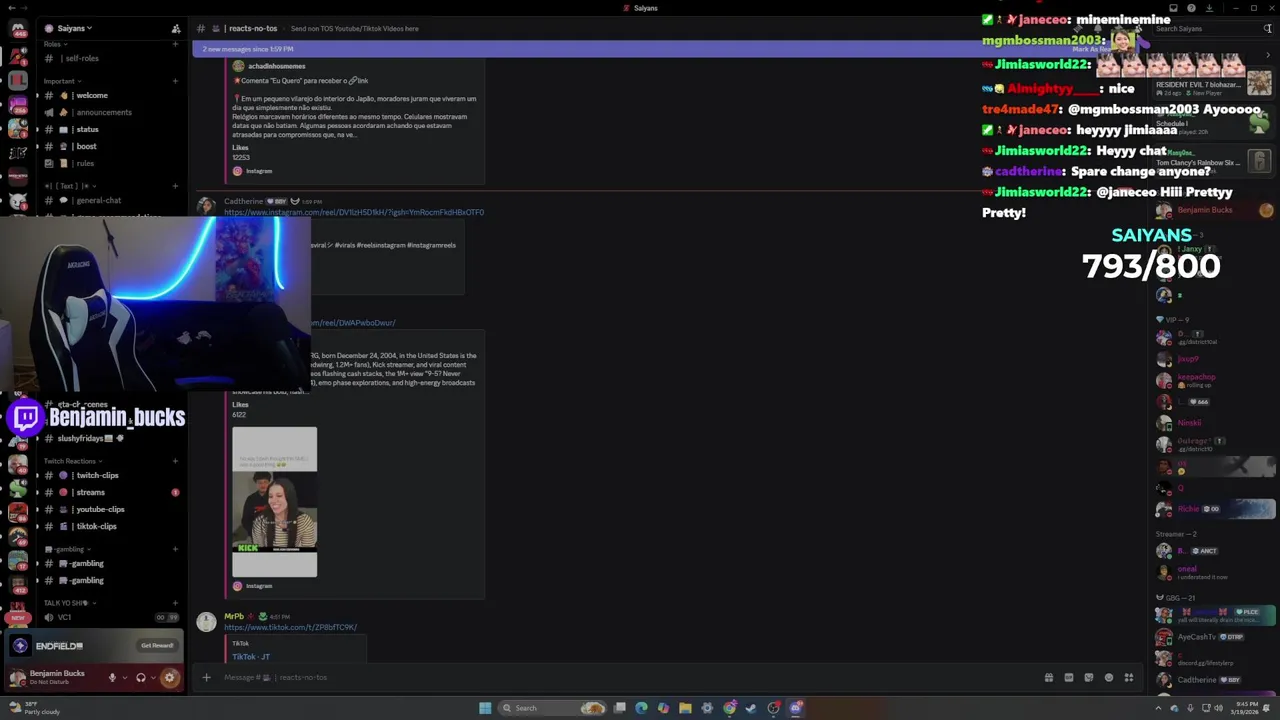Open the self-roles channel

pos(80,58)
